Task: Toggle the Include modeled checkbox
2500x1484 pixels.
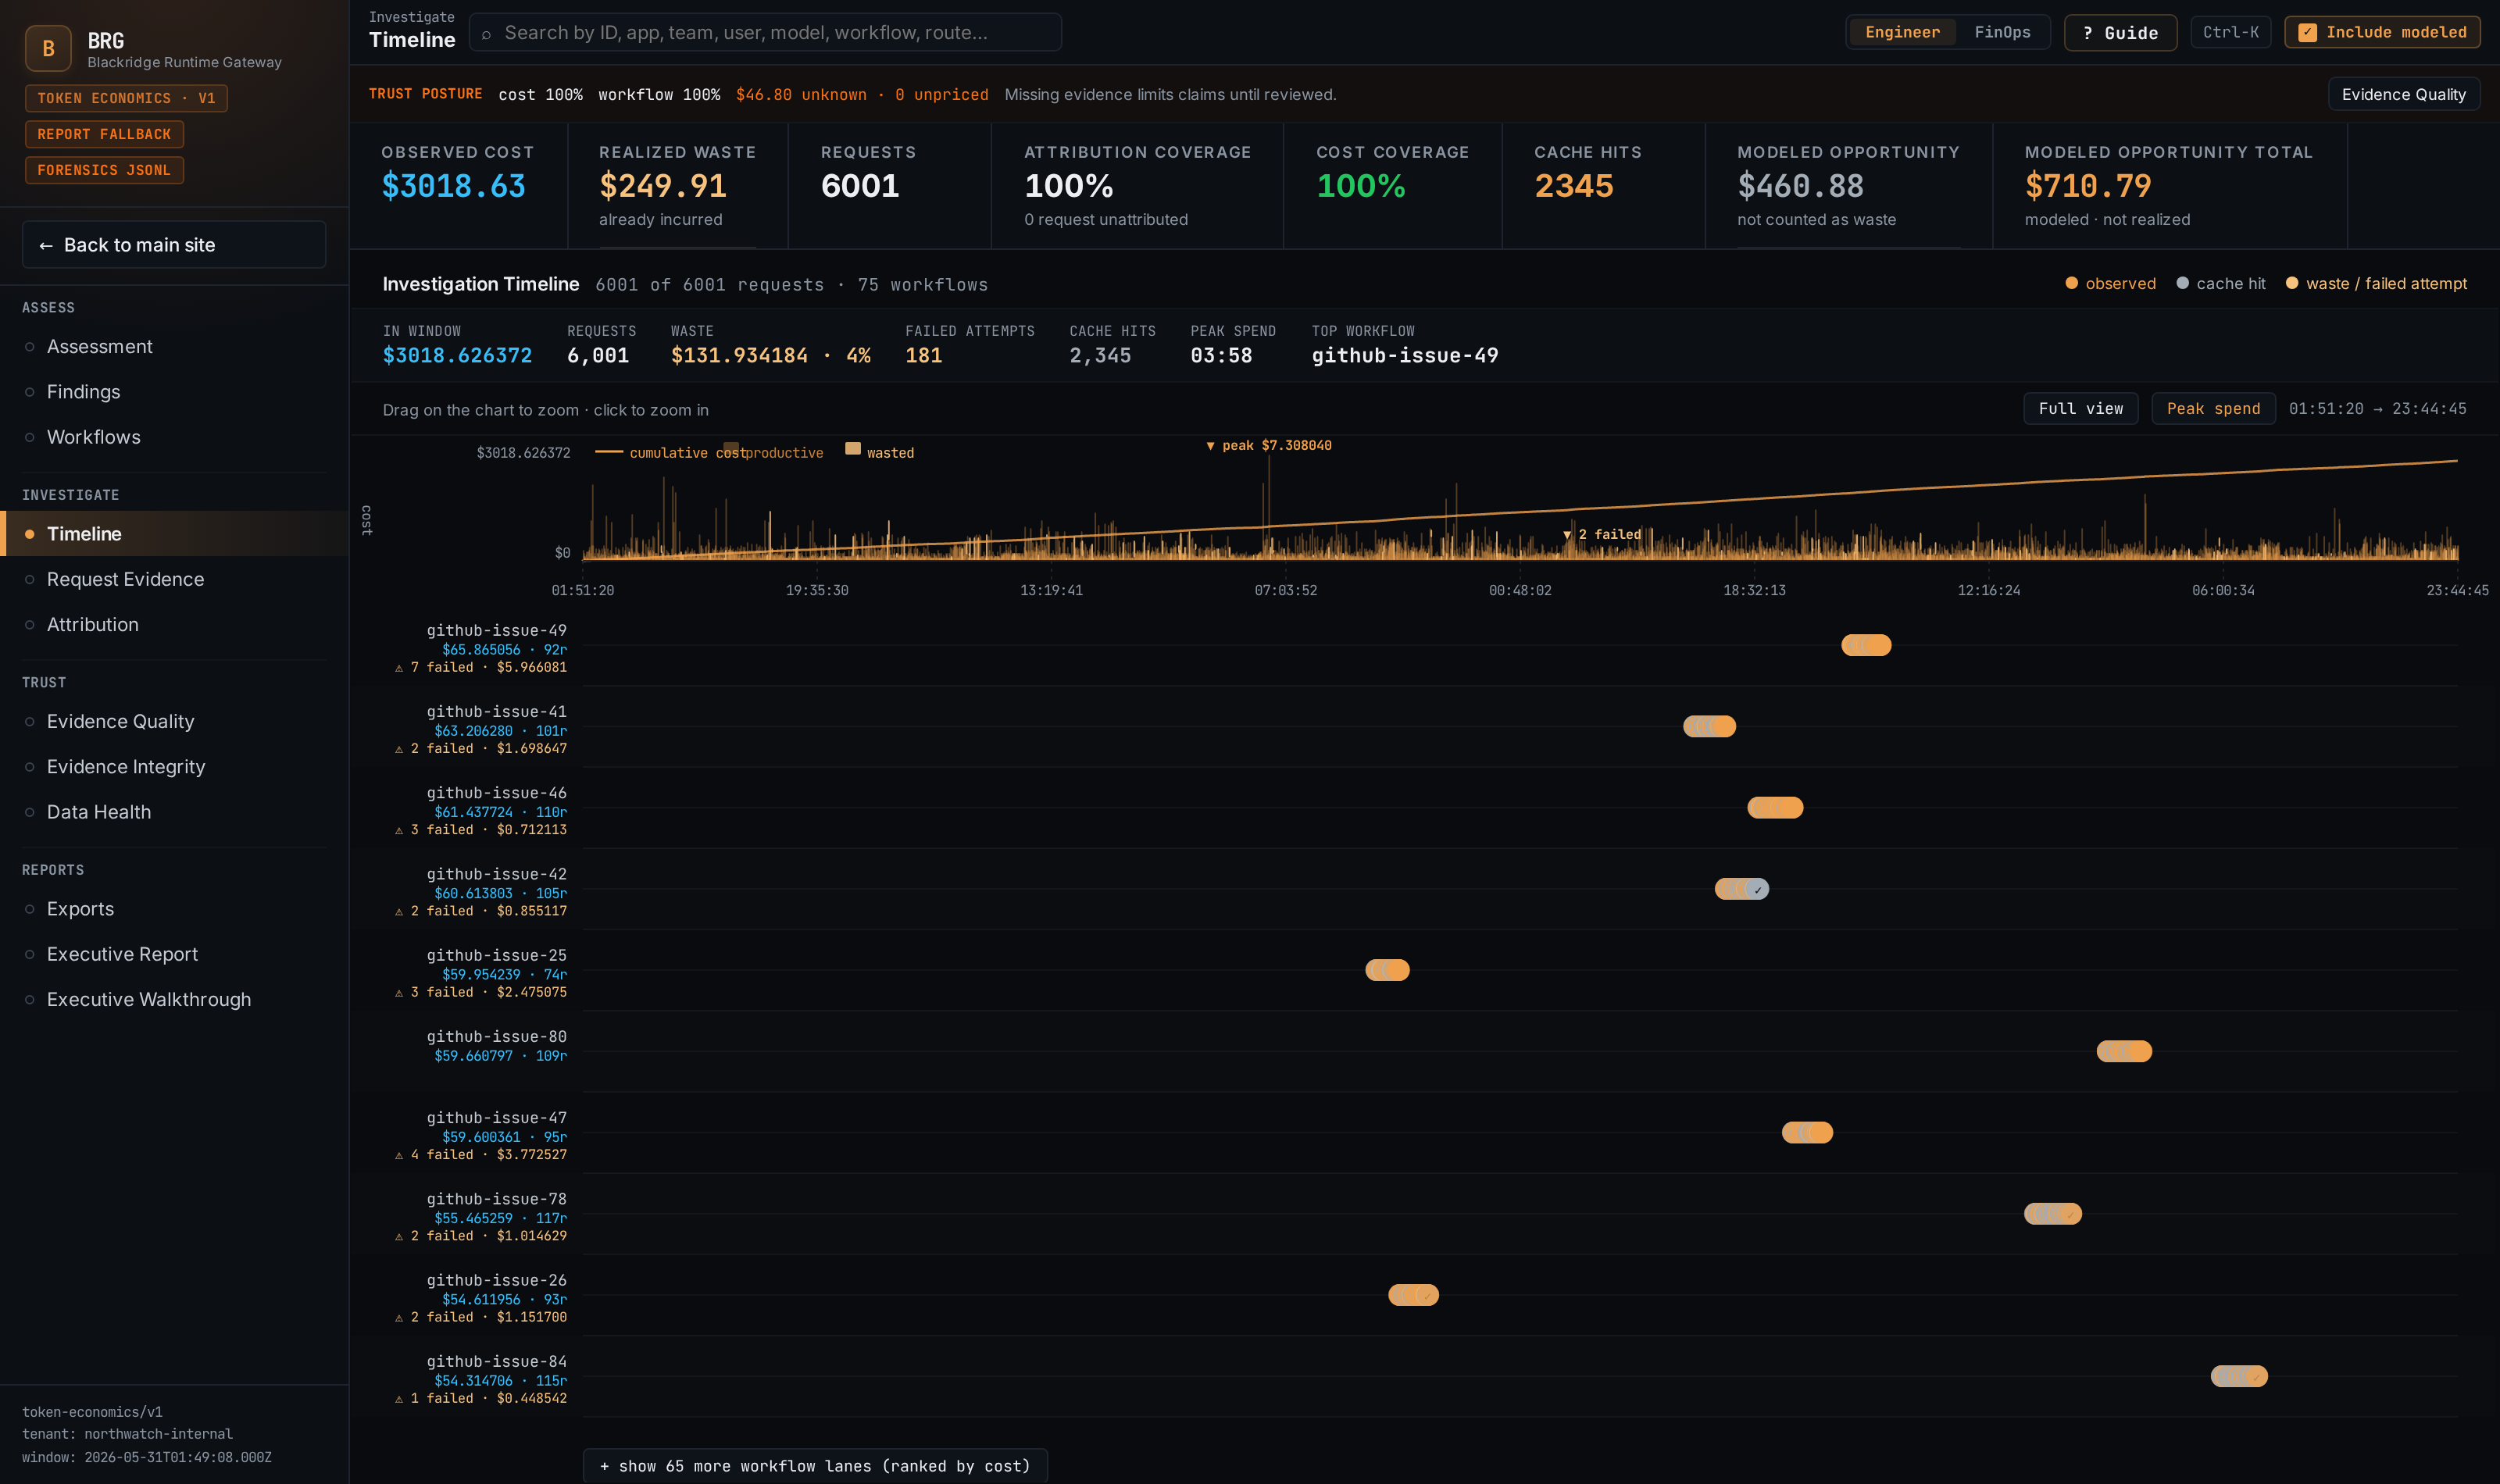Action: 2307,33
